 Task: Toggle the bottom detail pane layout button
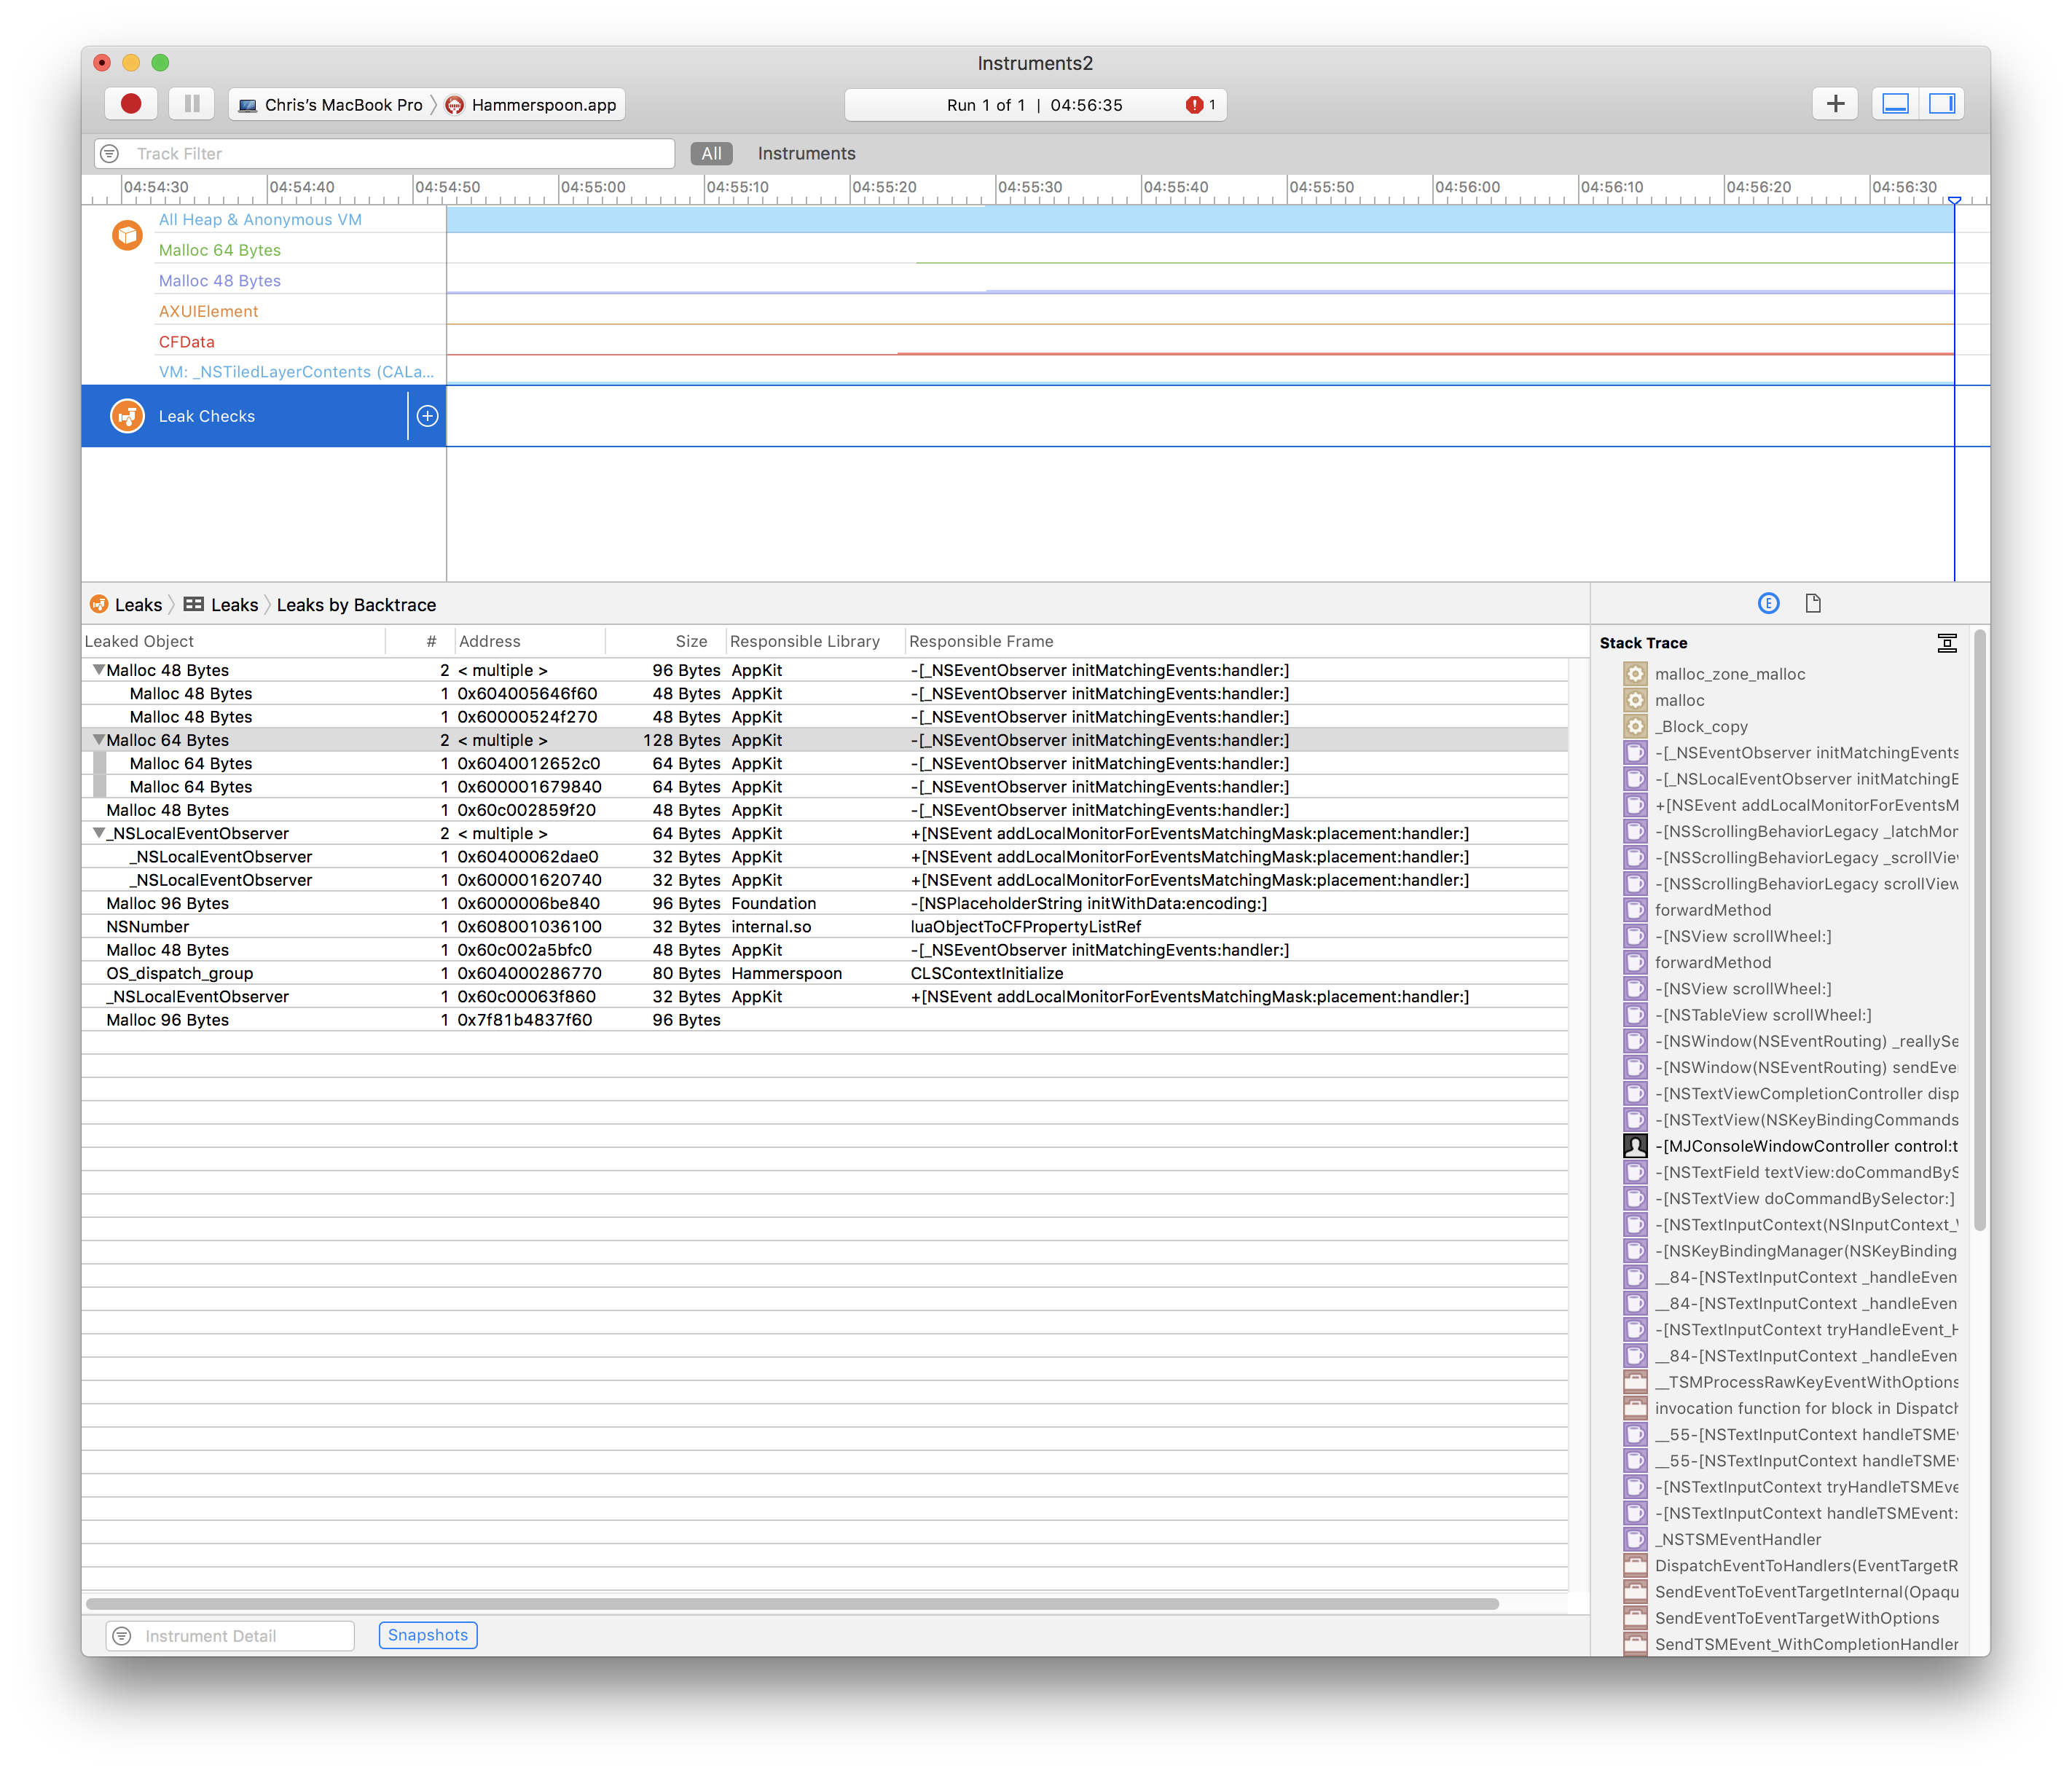coord(1894,103)
